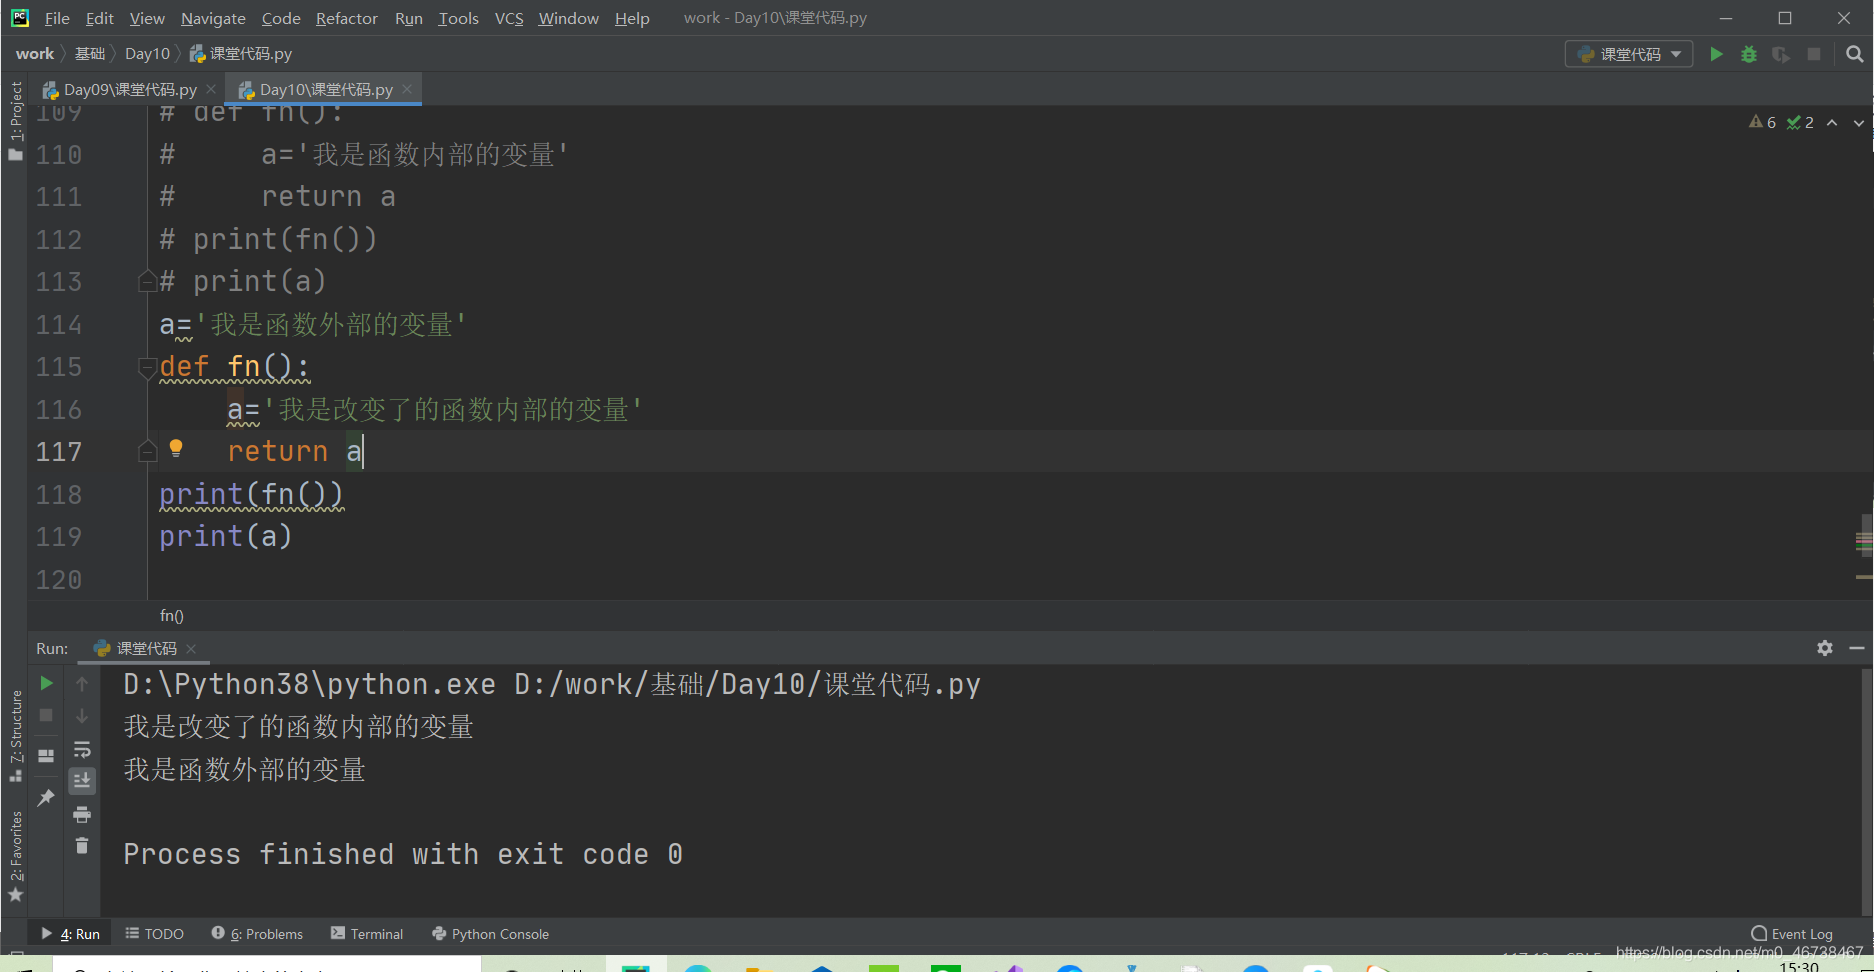Open the 6: Problems tool window
1874x972 pixels.
[257, 934]
